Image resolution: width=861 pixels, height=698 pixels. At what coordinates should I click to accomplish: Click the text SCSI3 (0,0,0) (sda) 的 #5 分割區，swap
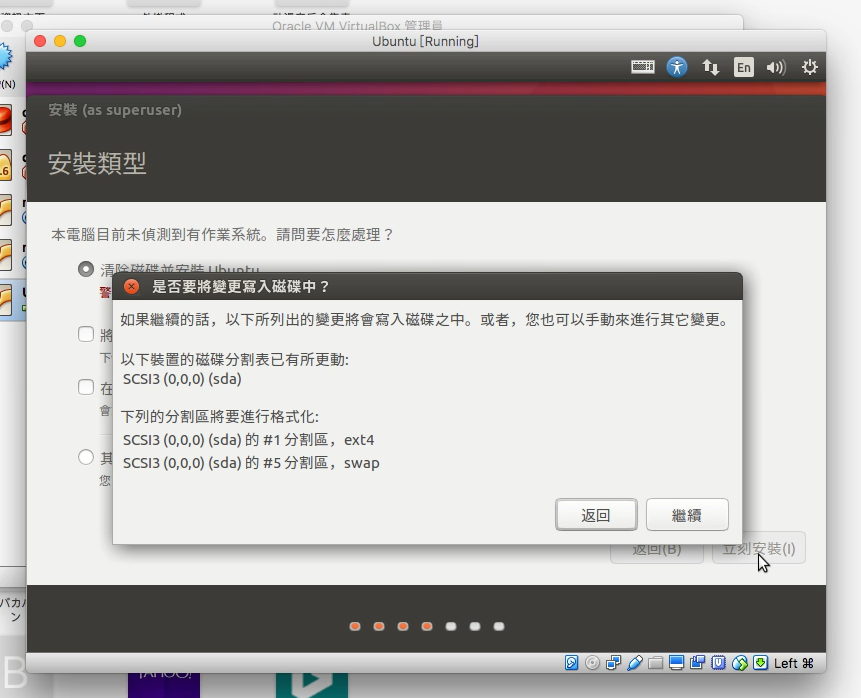pyautogui.click(x=251, y=463)
